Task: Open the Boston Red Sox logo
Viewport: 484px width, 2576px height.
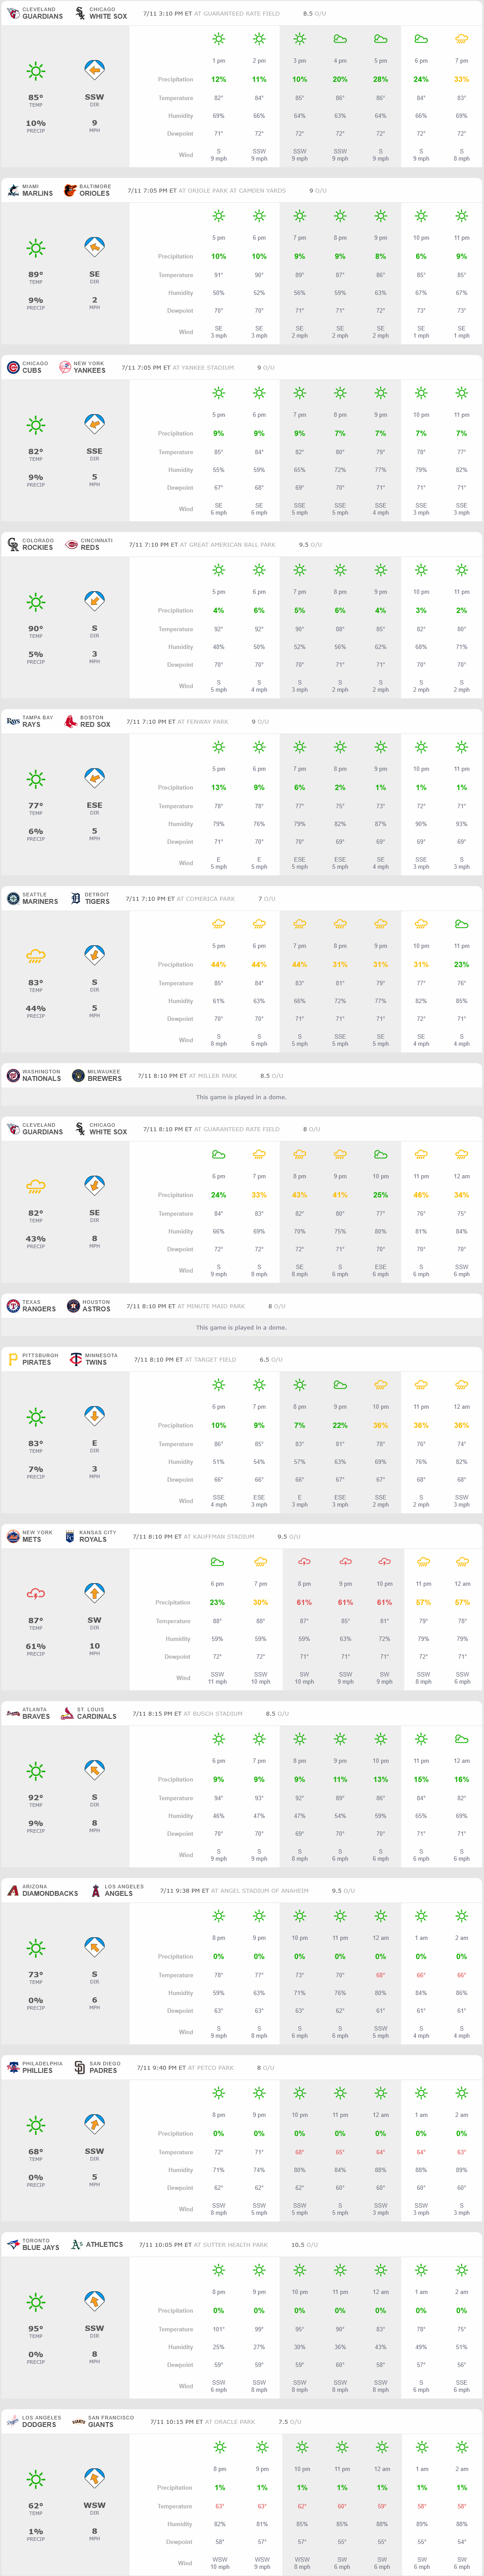Action: pyautogui.click(x=71, y=721)
